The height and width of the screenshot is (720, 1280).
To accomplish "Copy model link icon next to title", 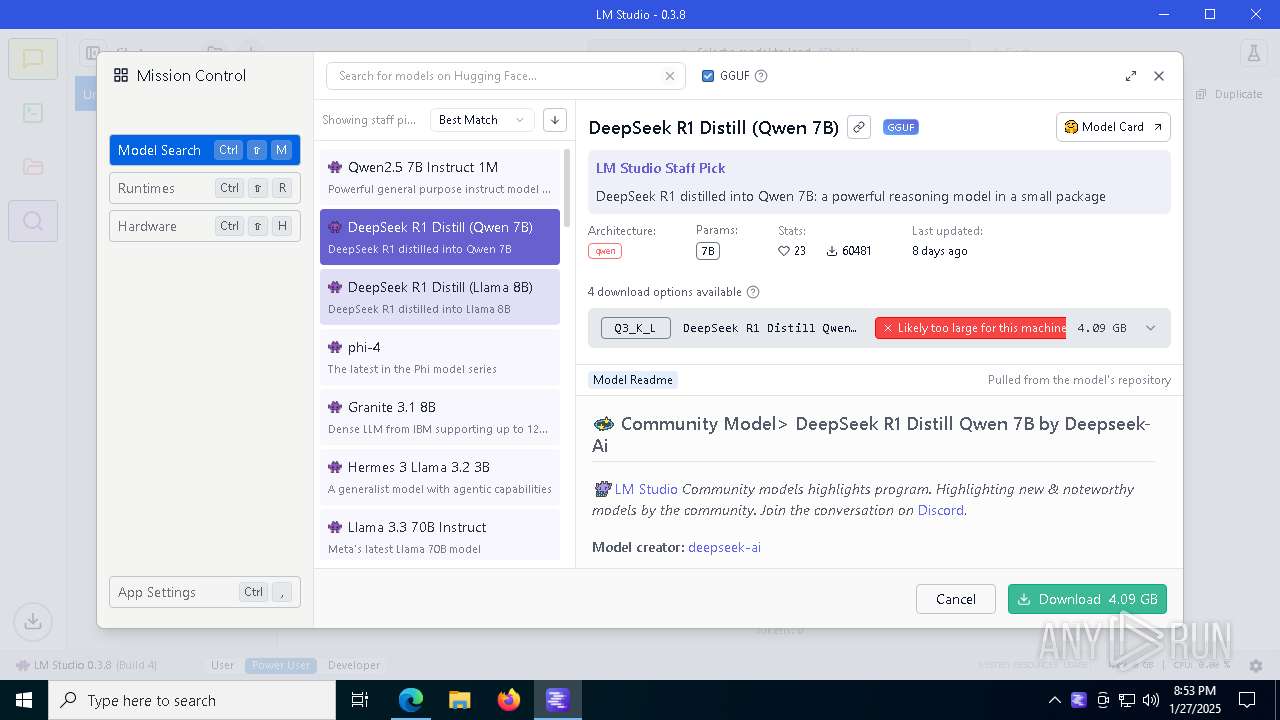I will [858, 127].
